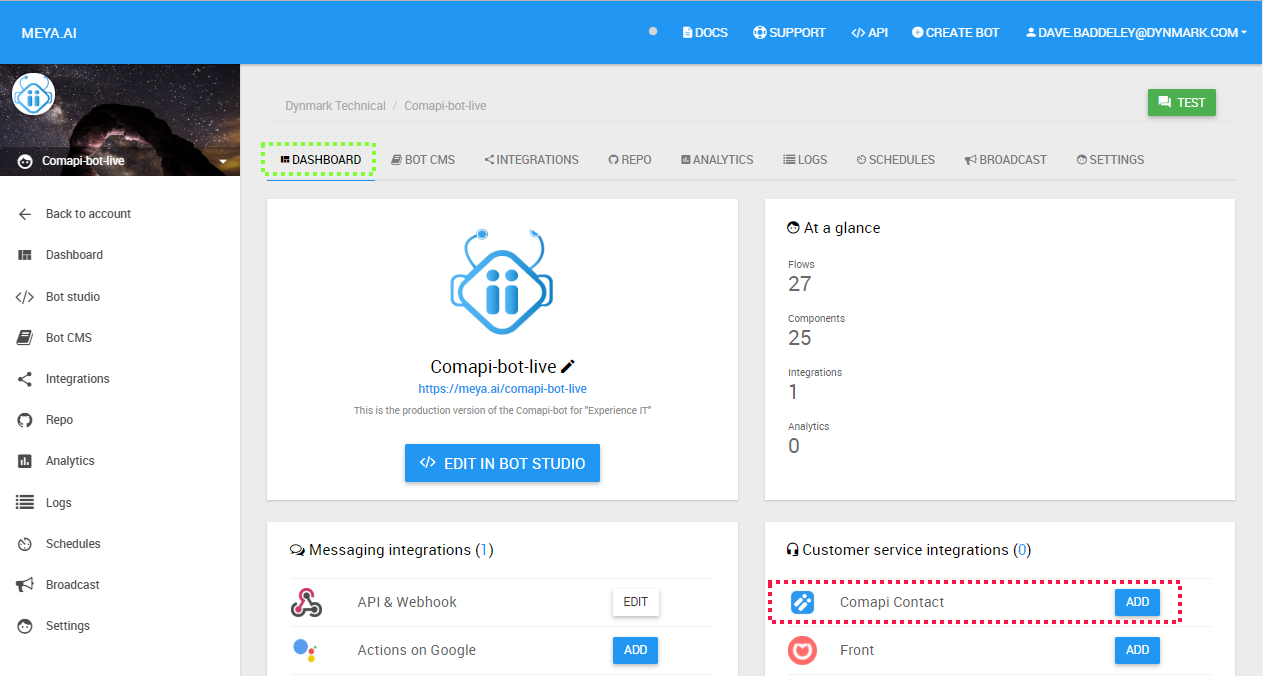Click the sidebar Analytics chart icon

[25, 461]
